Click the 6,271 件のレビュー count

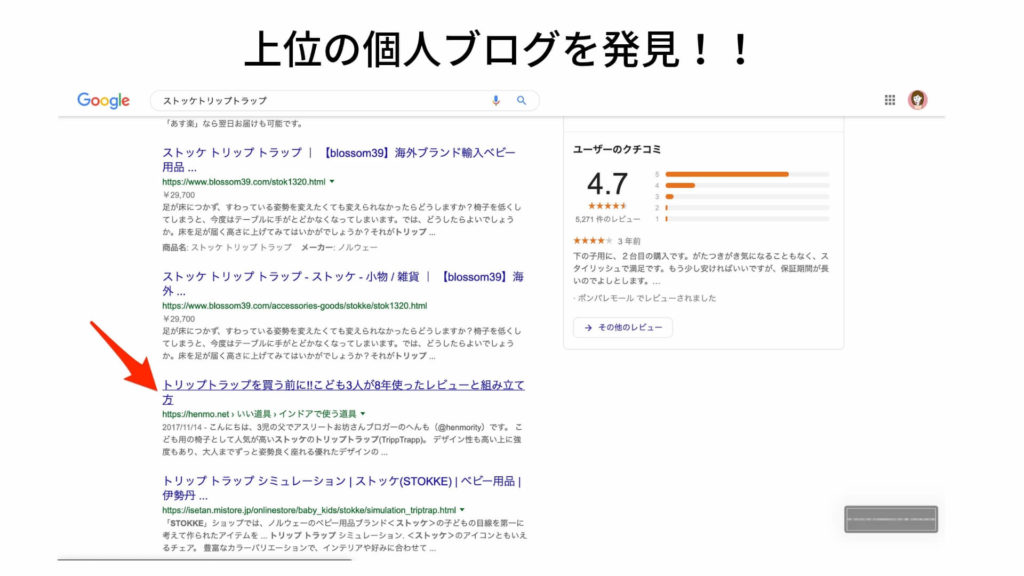coord(606,218)
